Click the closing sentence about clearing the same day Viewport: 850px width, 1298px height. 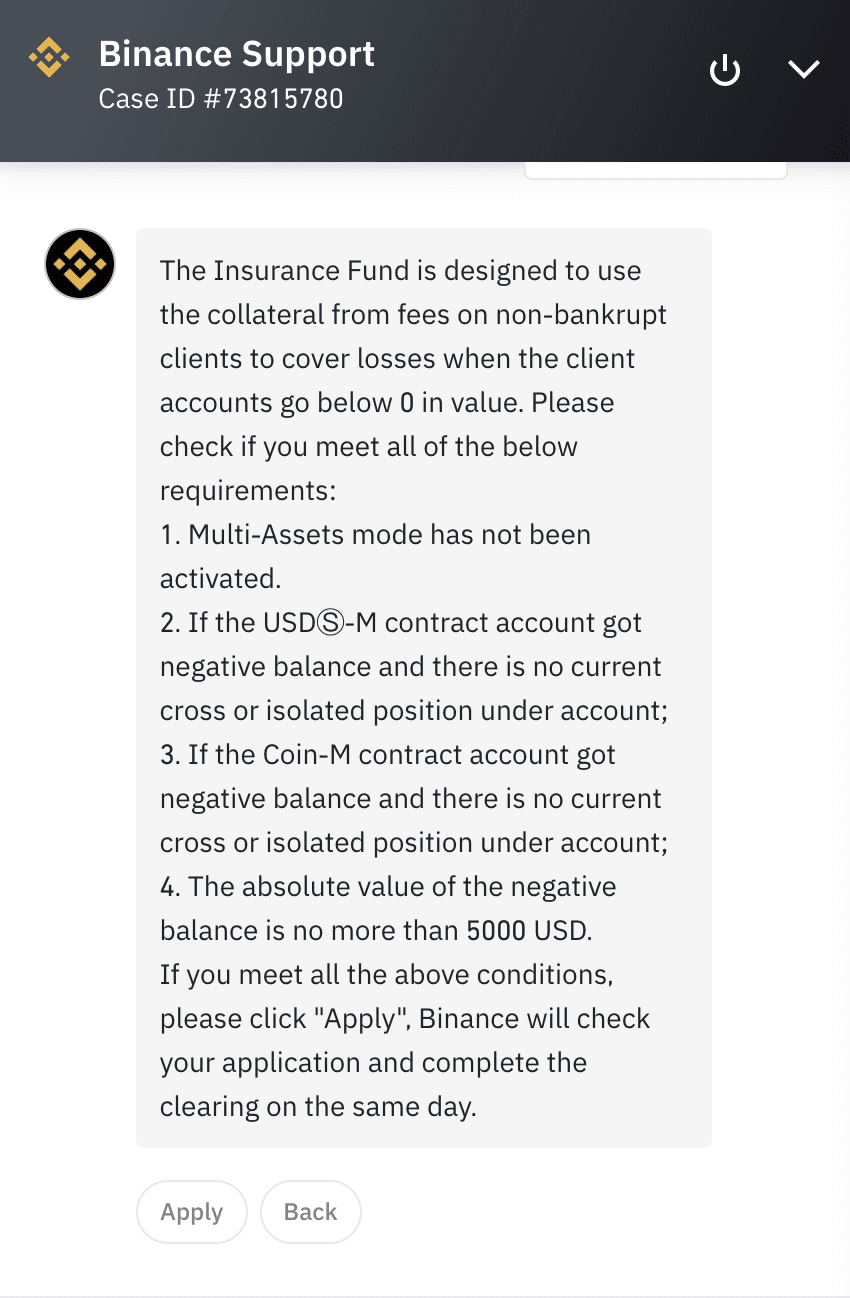405,1041
